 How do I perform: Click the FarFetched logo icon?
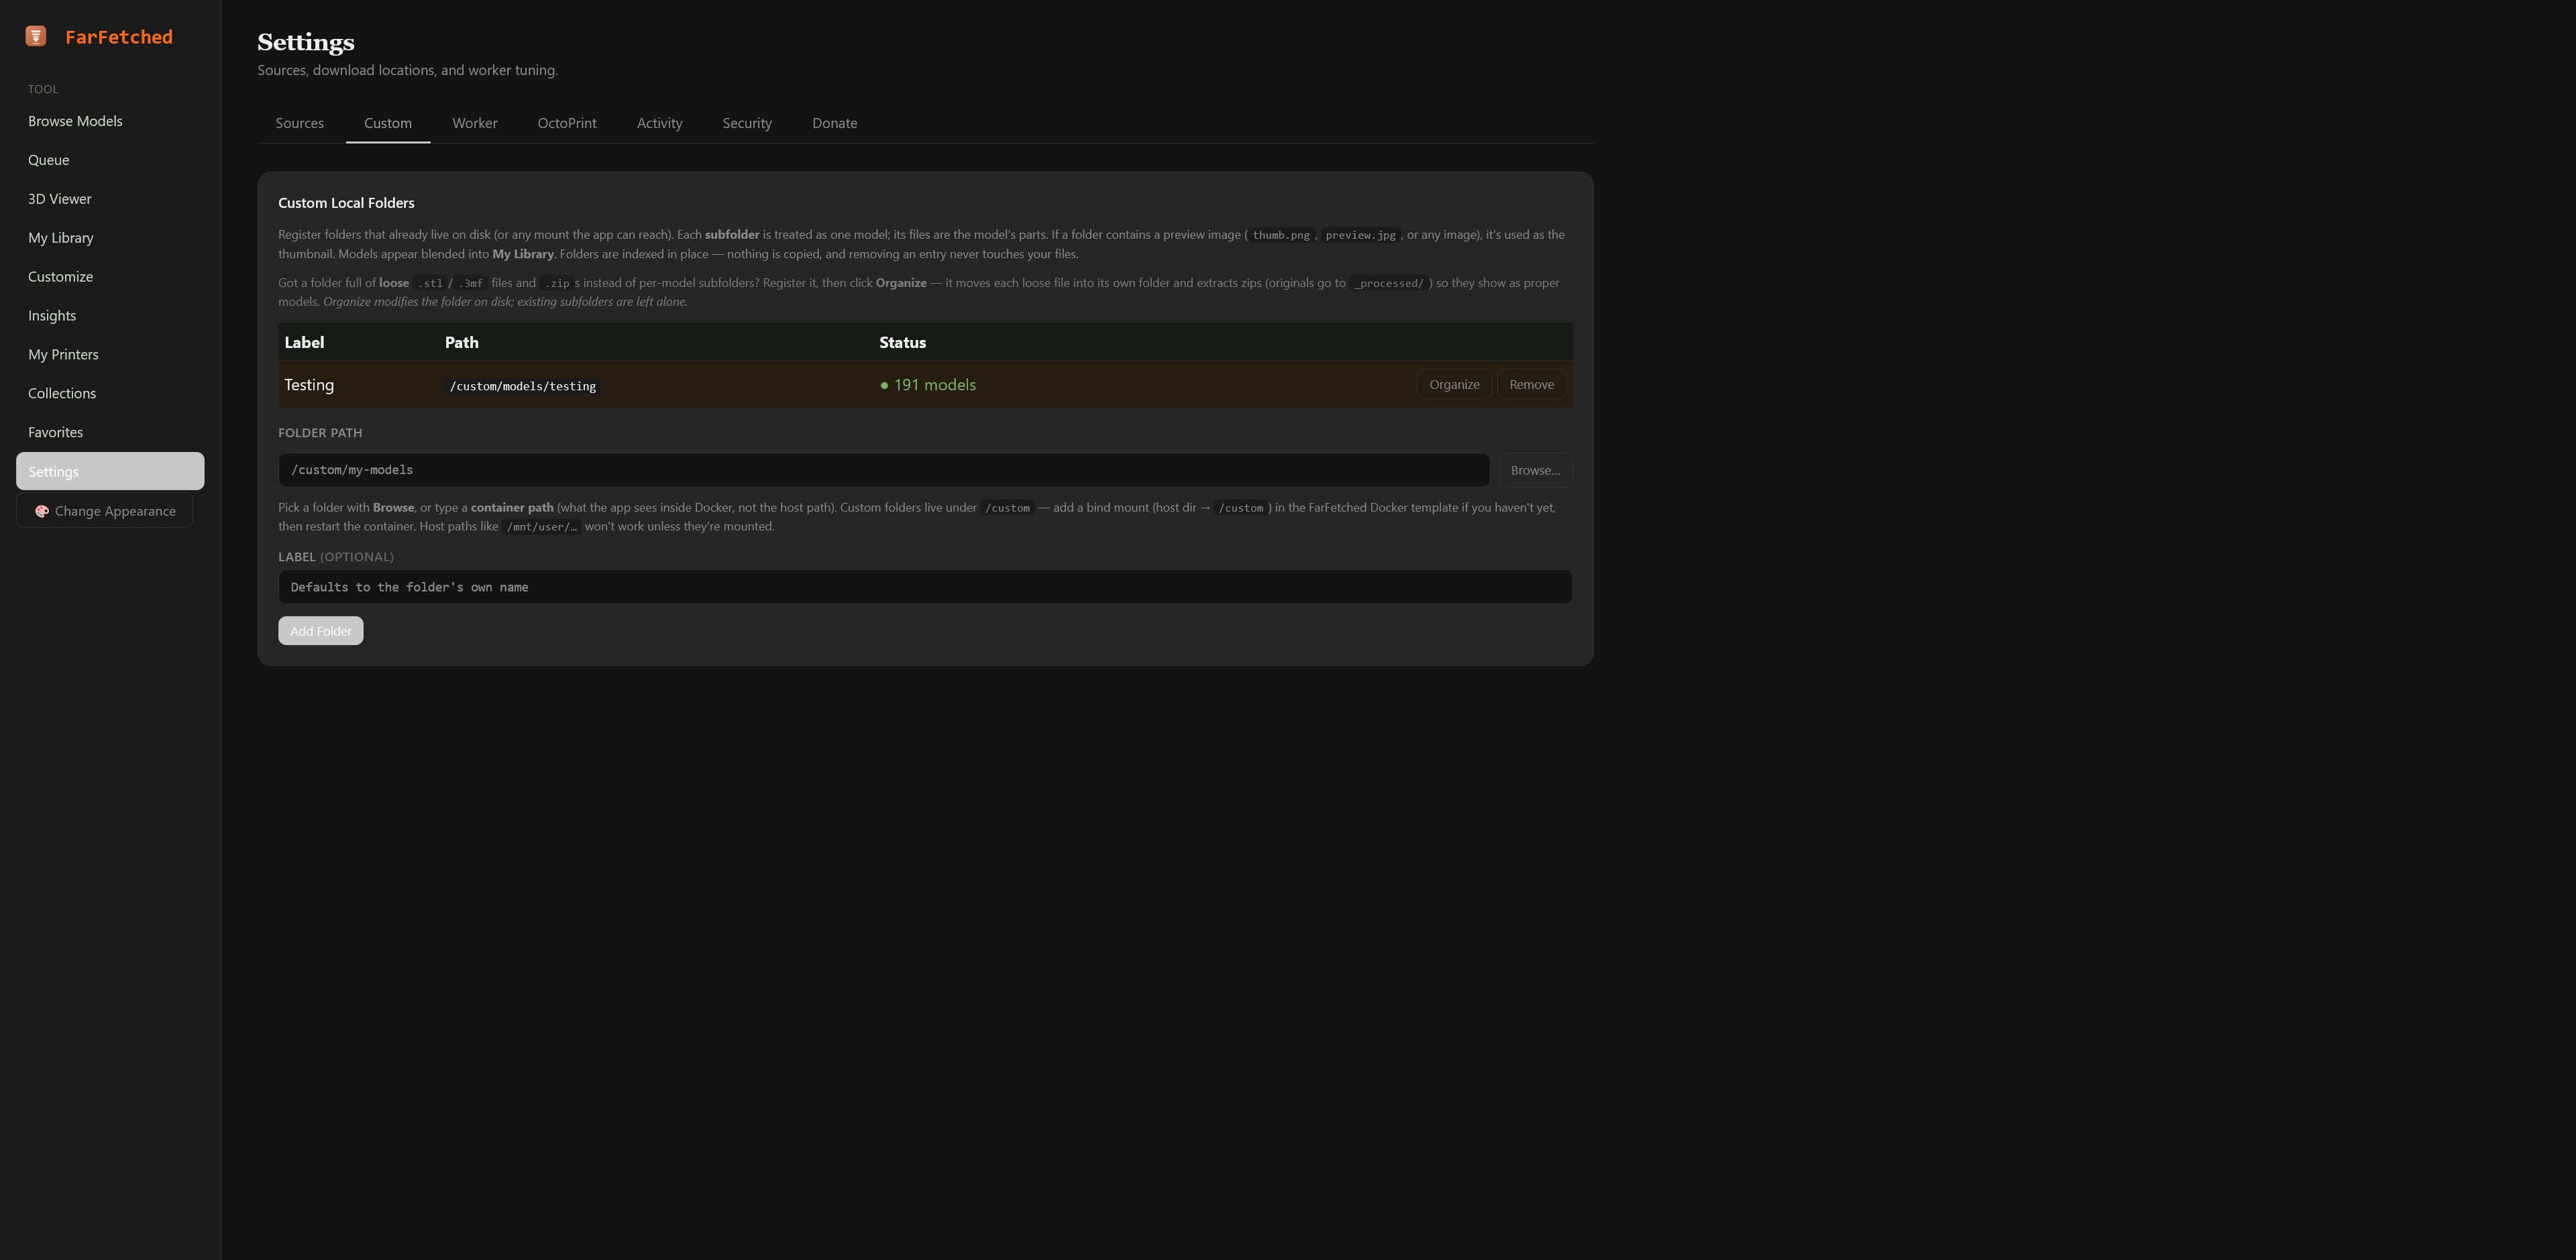[36, 37]
